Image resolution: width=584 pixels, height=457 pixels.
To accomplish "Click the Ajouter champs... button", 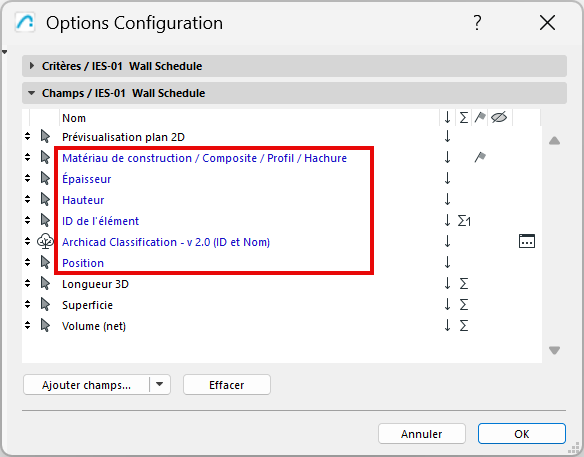I will pyautogui.click(x=86, y=384).
